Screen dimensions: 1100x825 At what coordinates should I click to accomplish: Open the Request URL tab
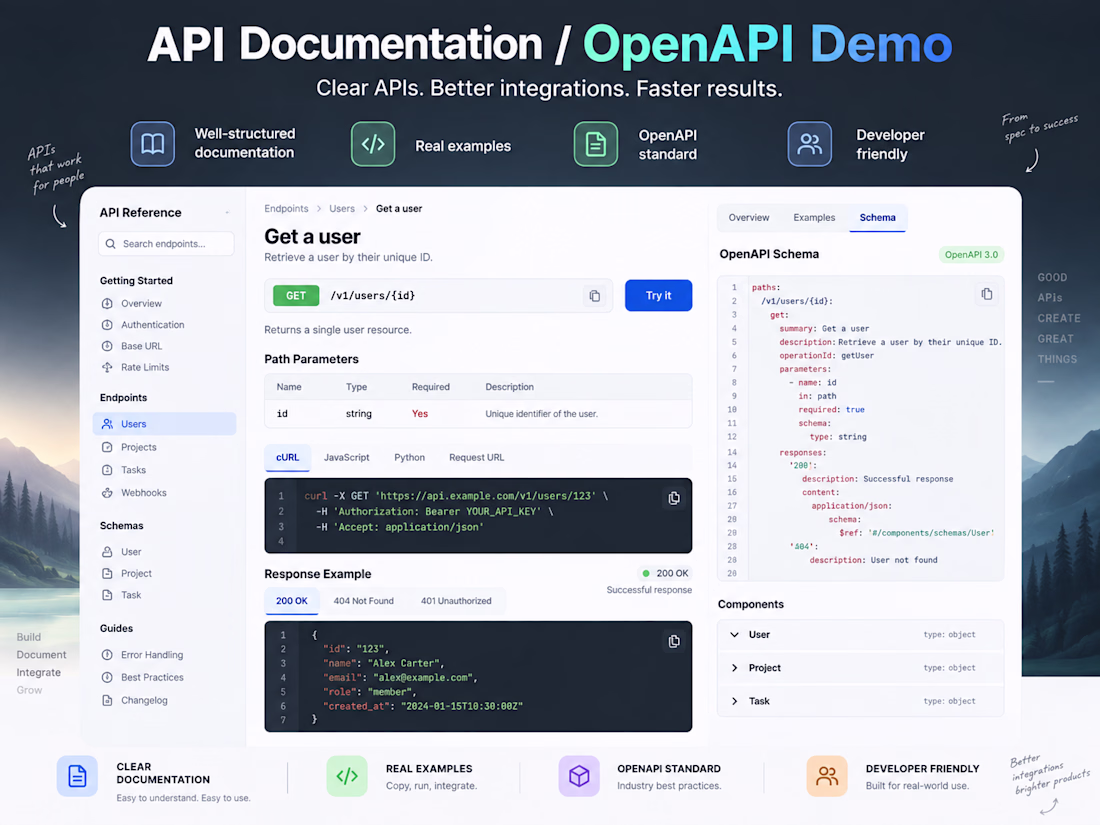coord(476,457)
